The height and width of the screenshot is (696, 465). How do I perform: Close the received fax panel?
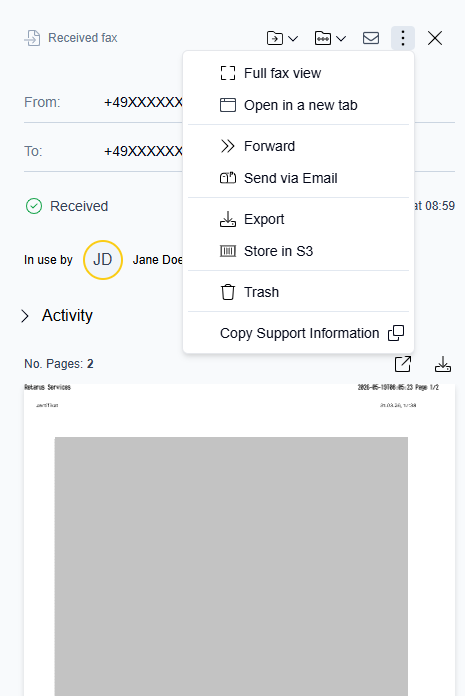[x=435, y=38]
